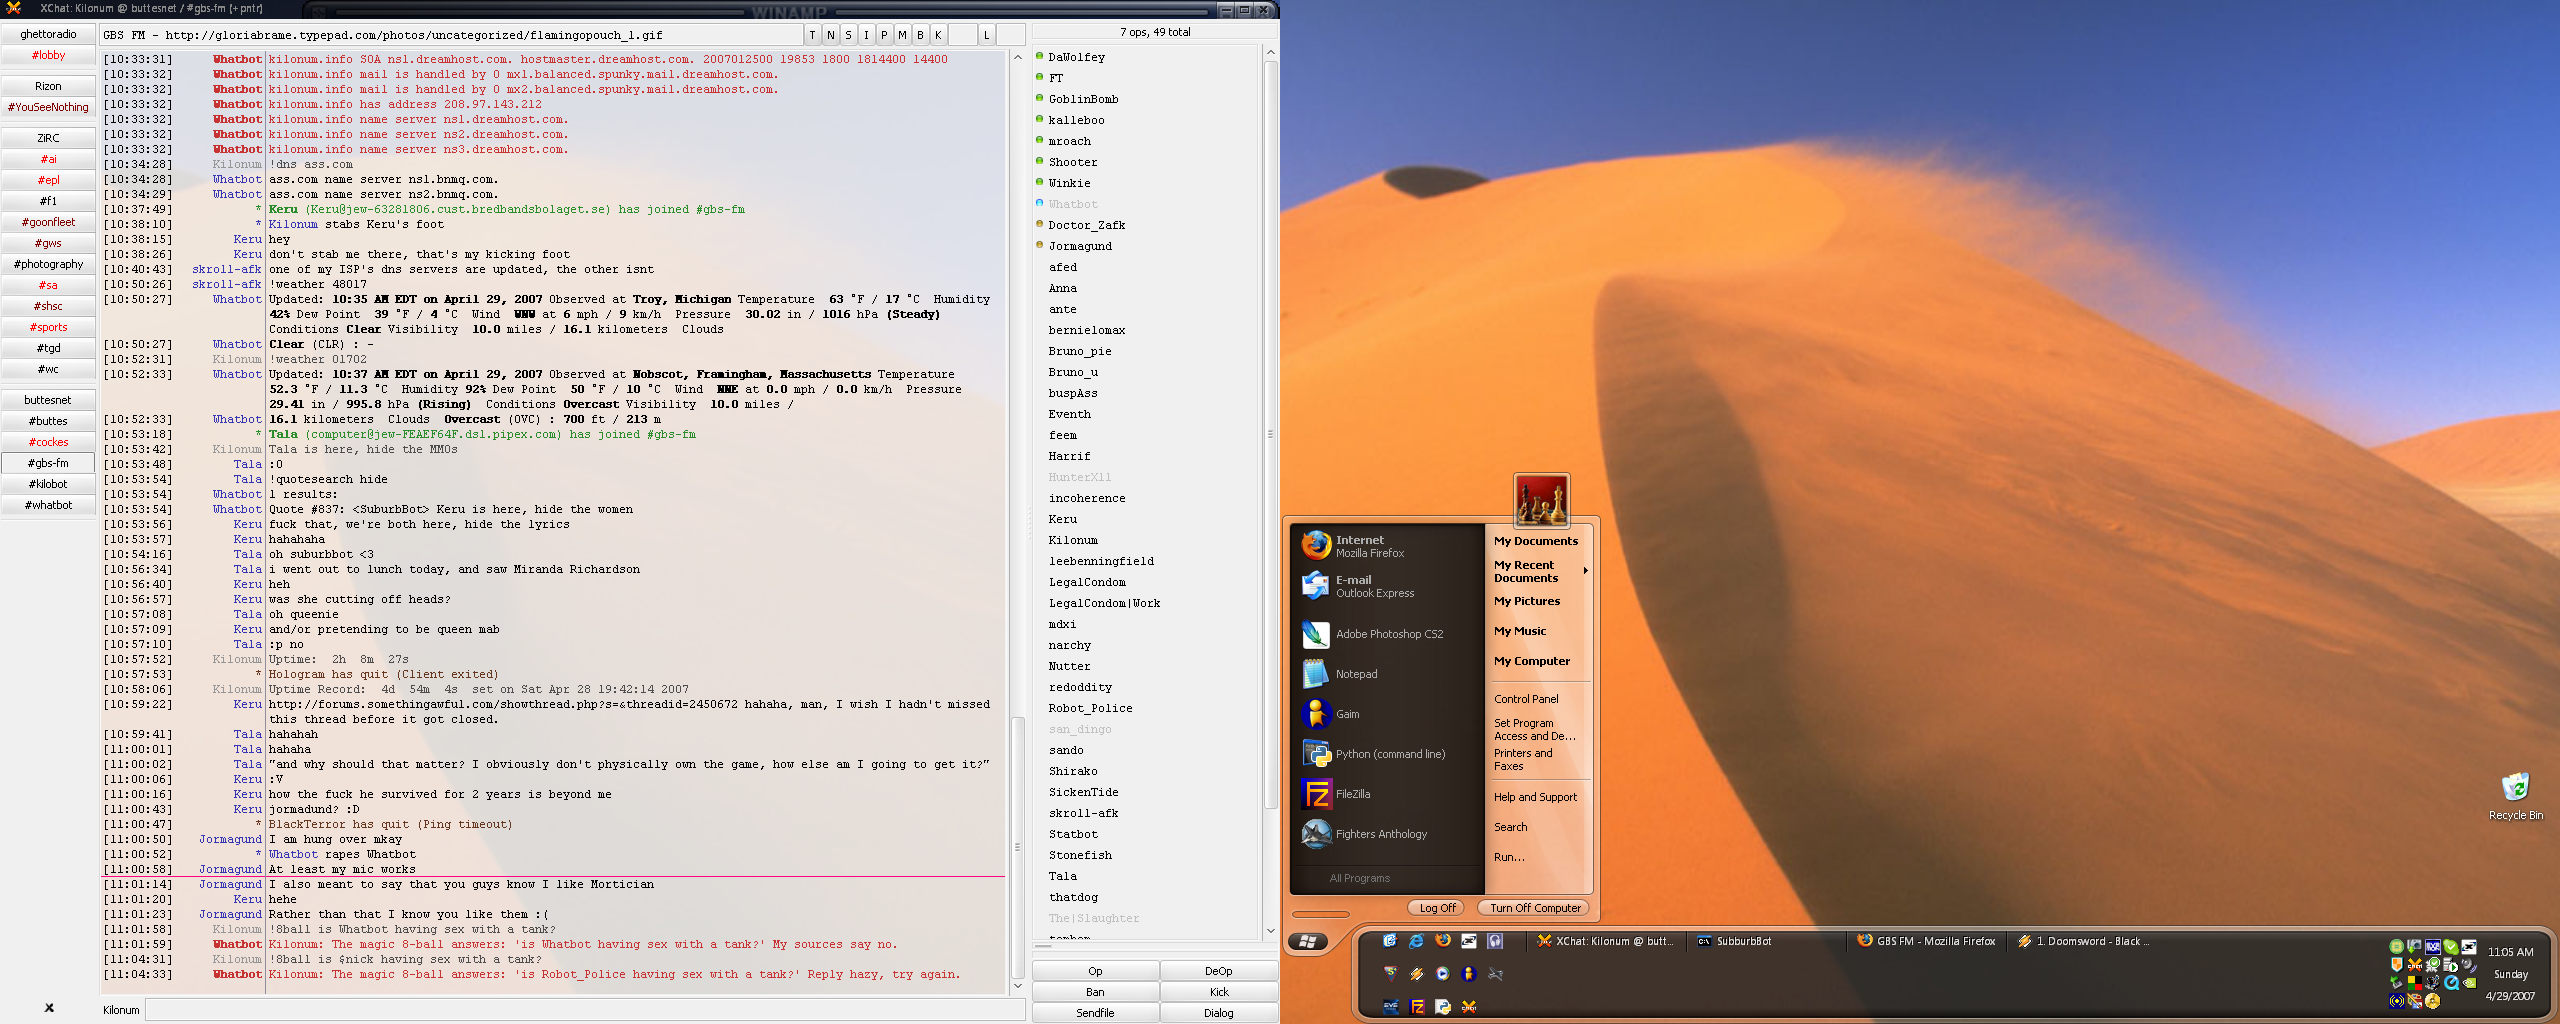This screenshot has height=1024, width=2560.
Task: Launch Firefox from quick launch bar
Action: point(1442,941)
